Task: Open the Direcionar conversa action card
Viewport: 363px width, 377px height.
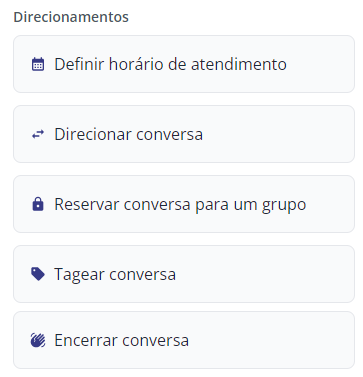Action: tap(184, 134)
